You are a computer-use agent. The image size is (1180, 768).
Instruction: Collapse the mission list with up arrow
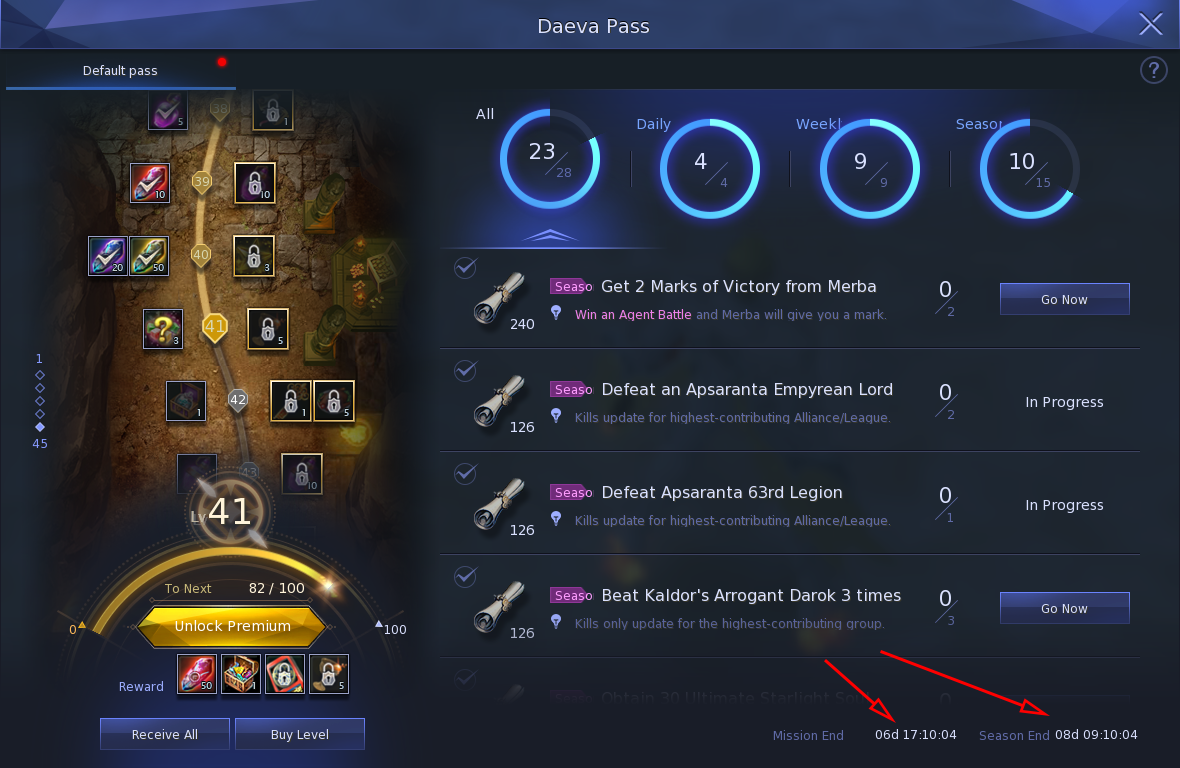pos(549,235)
